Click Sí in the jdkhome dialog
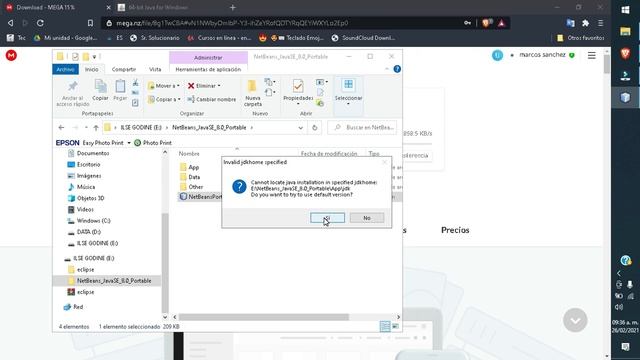This screenshot has width=640, height=360. (x=327, y=218)
